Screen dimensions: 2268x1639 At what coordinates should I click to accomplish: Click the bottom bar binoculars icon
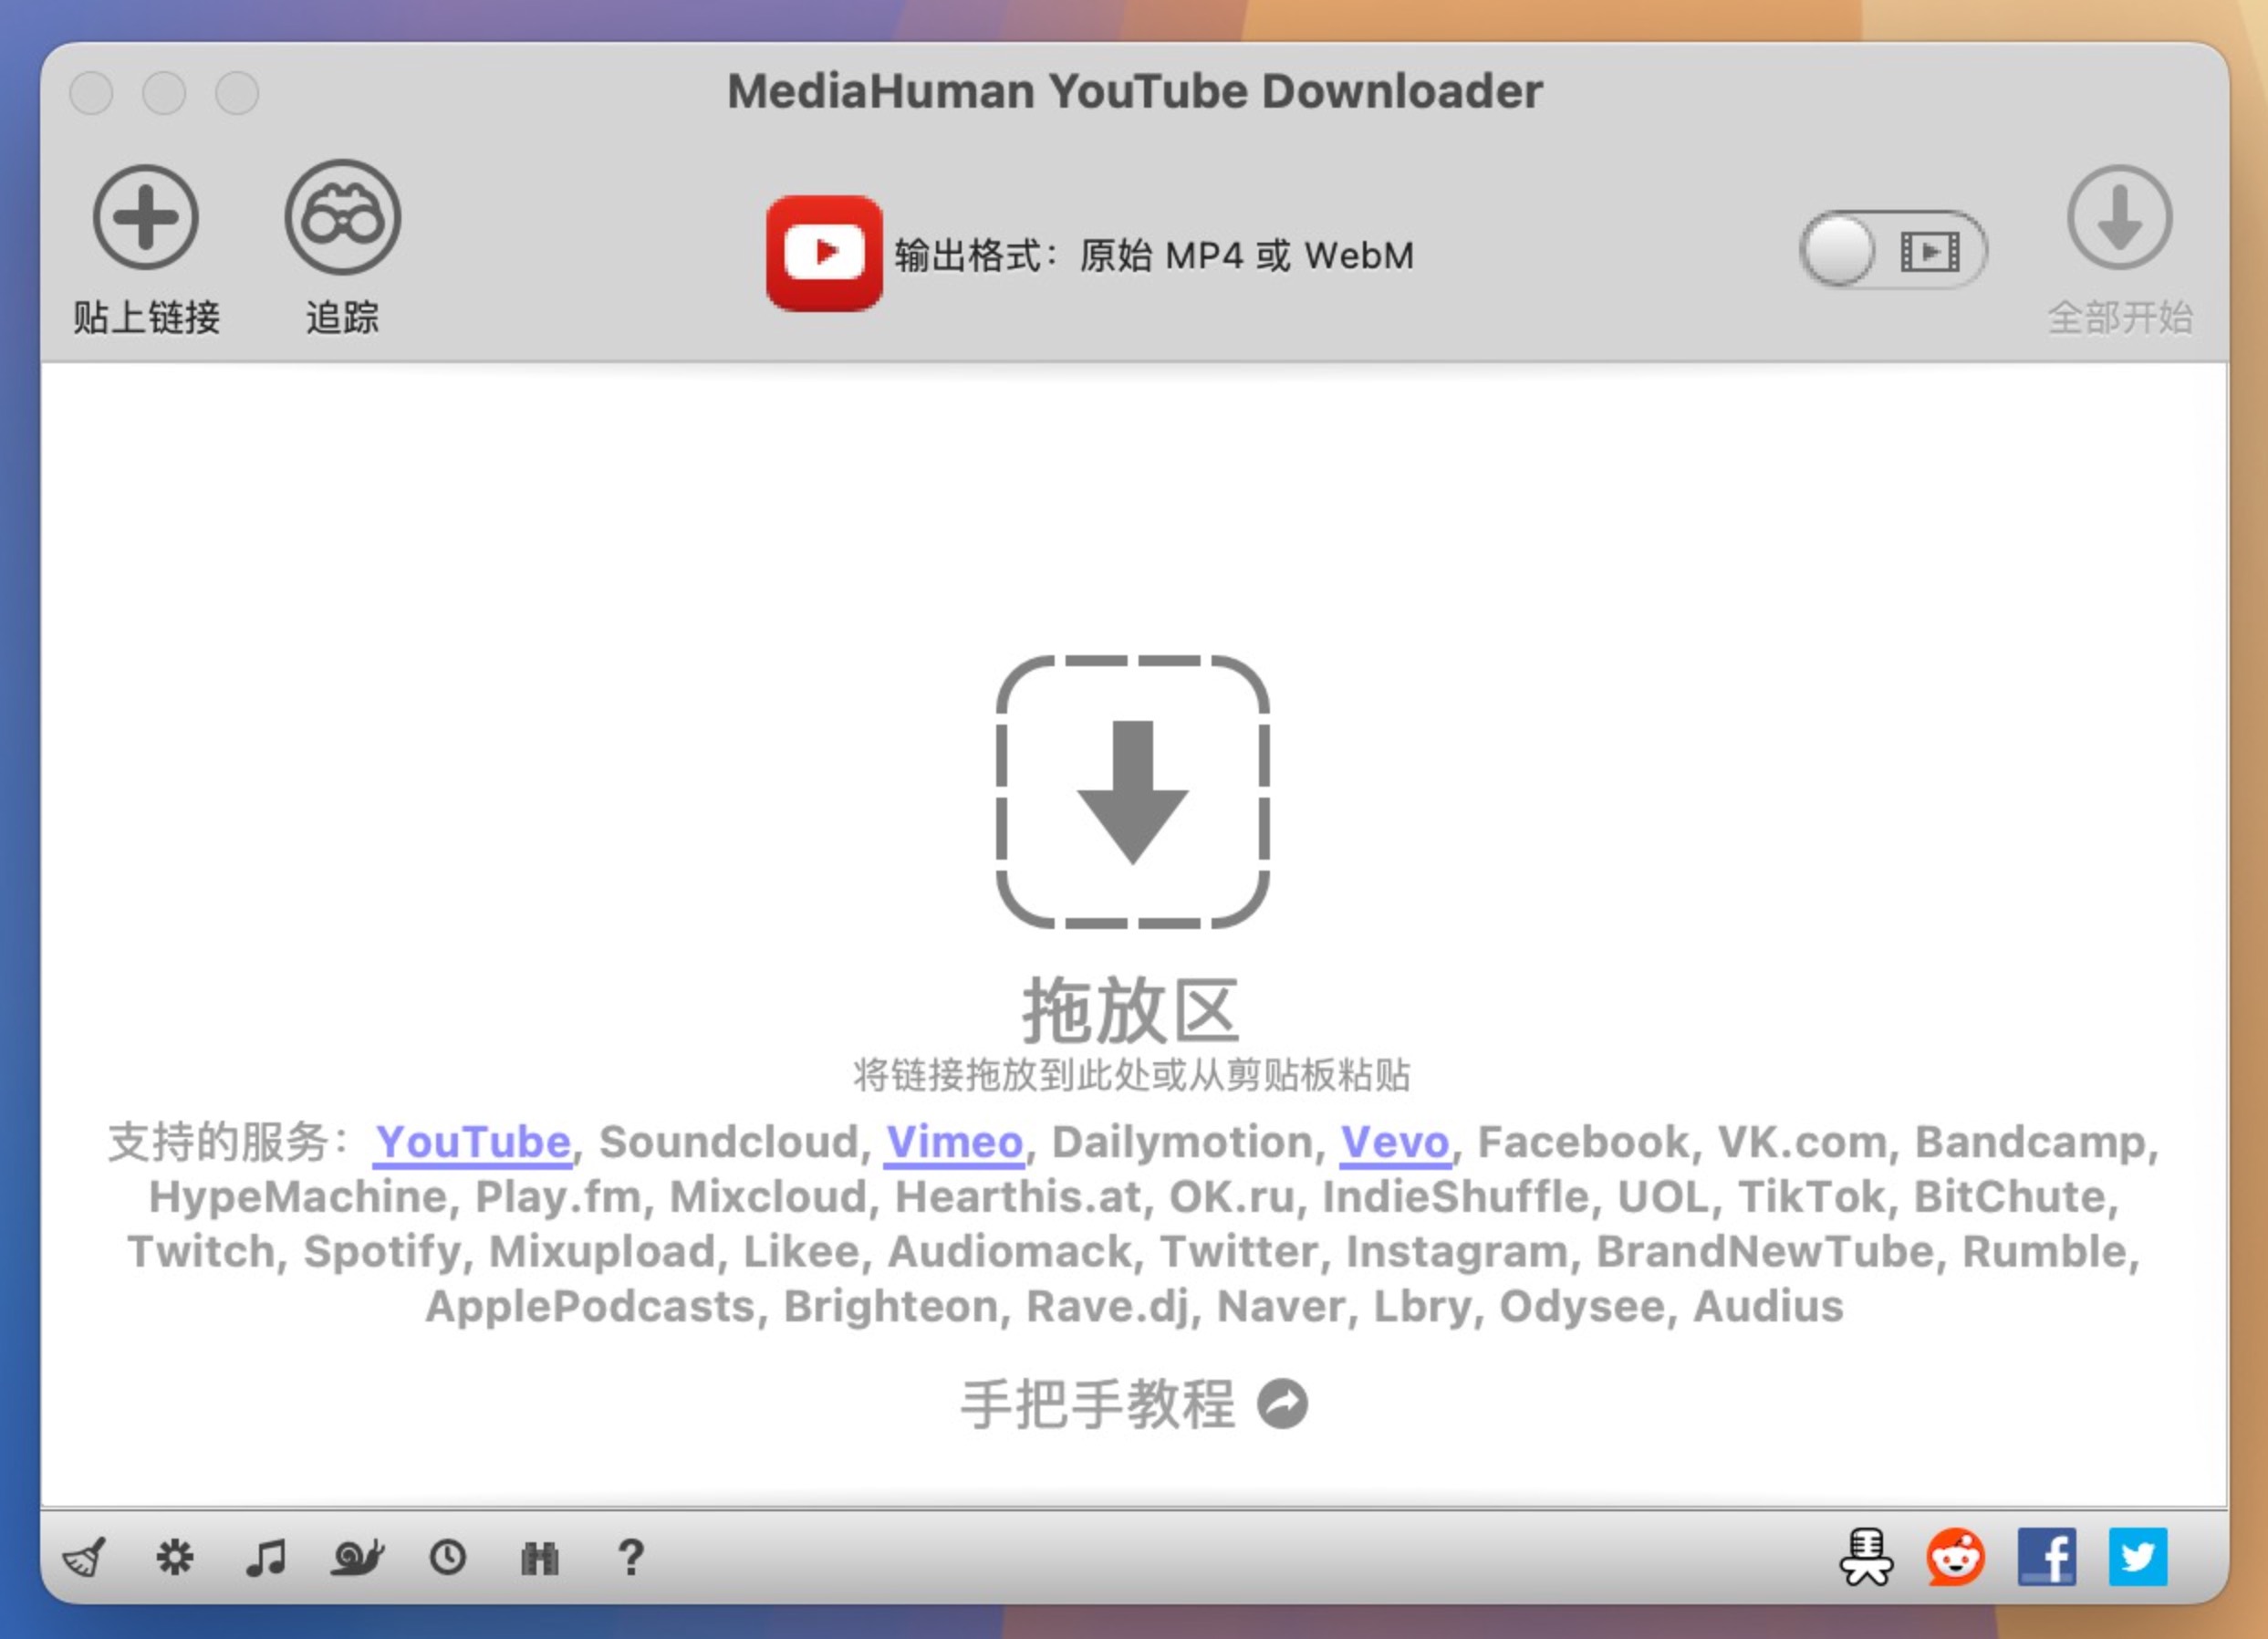[x=540, y=1557]
